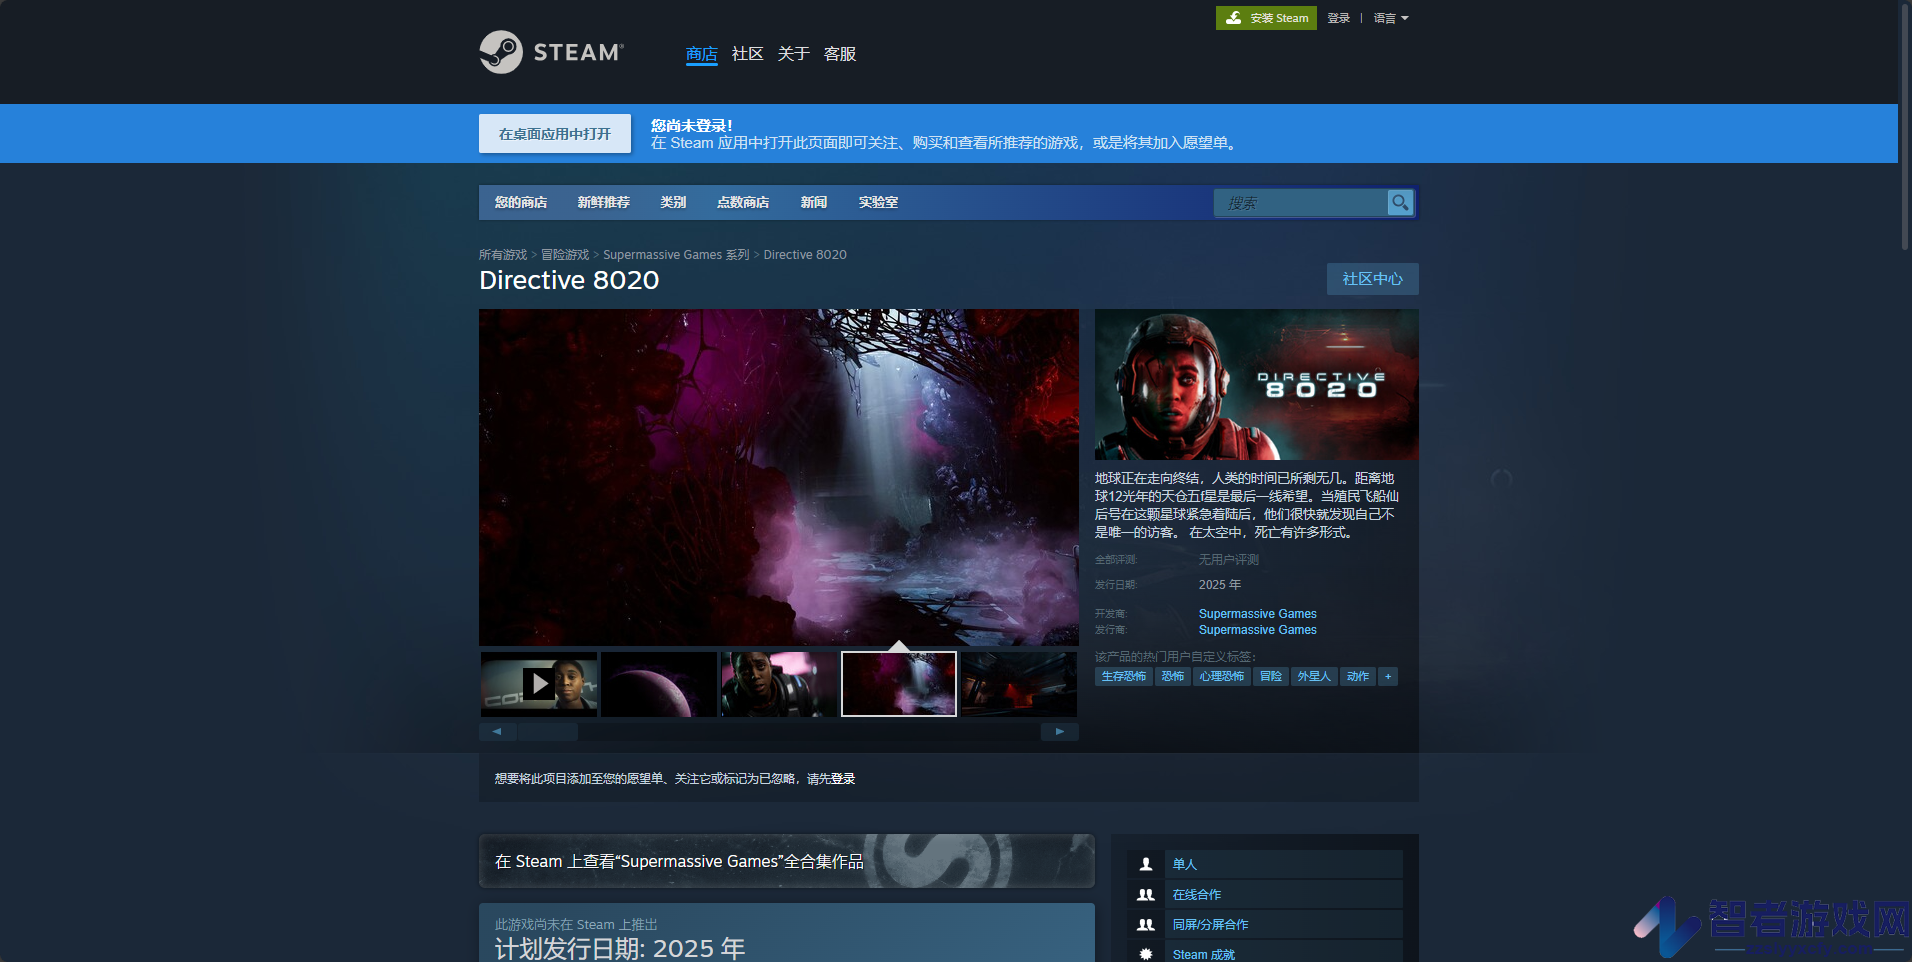Image resolution: width=1912 pixels, height=962 pixels.
Task: Click the green 安装 Steam button
Action: coord(1266,18)
